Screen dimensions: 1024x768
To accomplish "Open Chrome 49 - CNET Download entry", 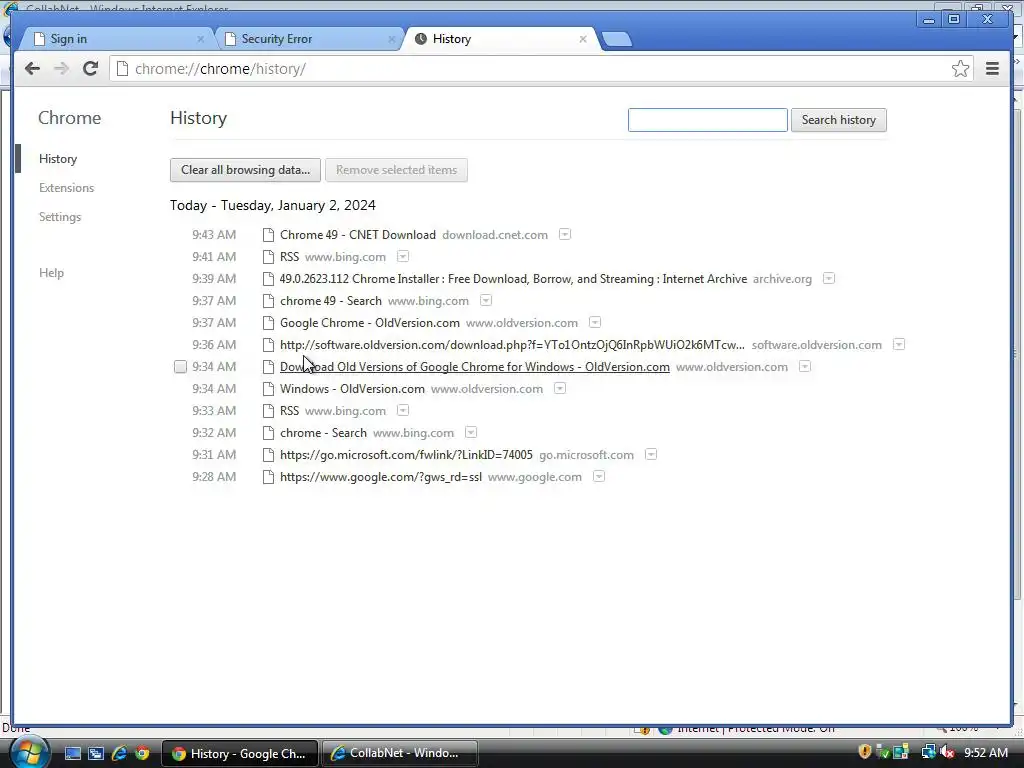I will (357, 234).
